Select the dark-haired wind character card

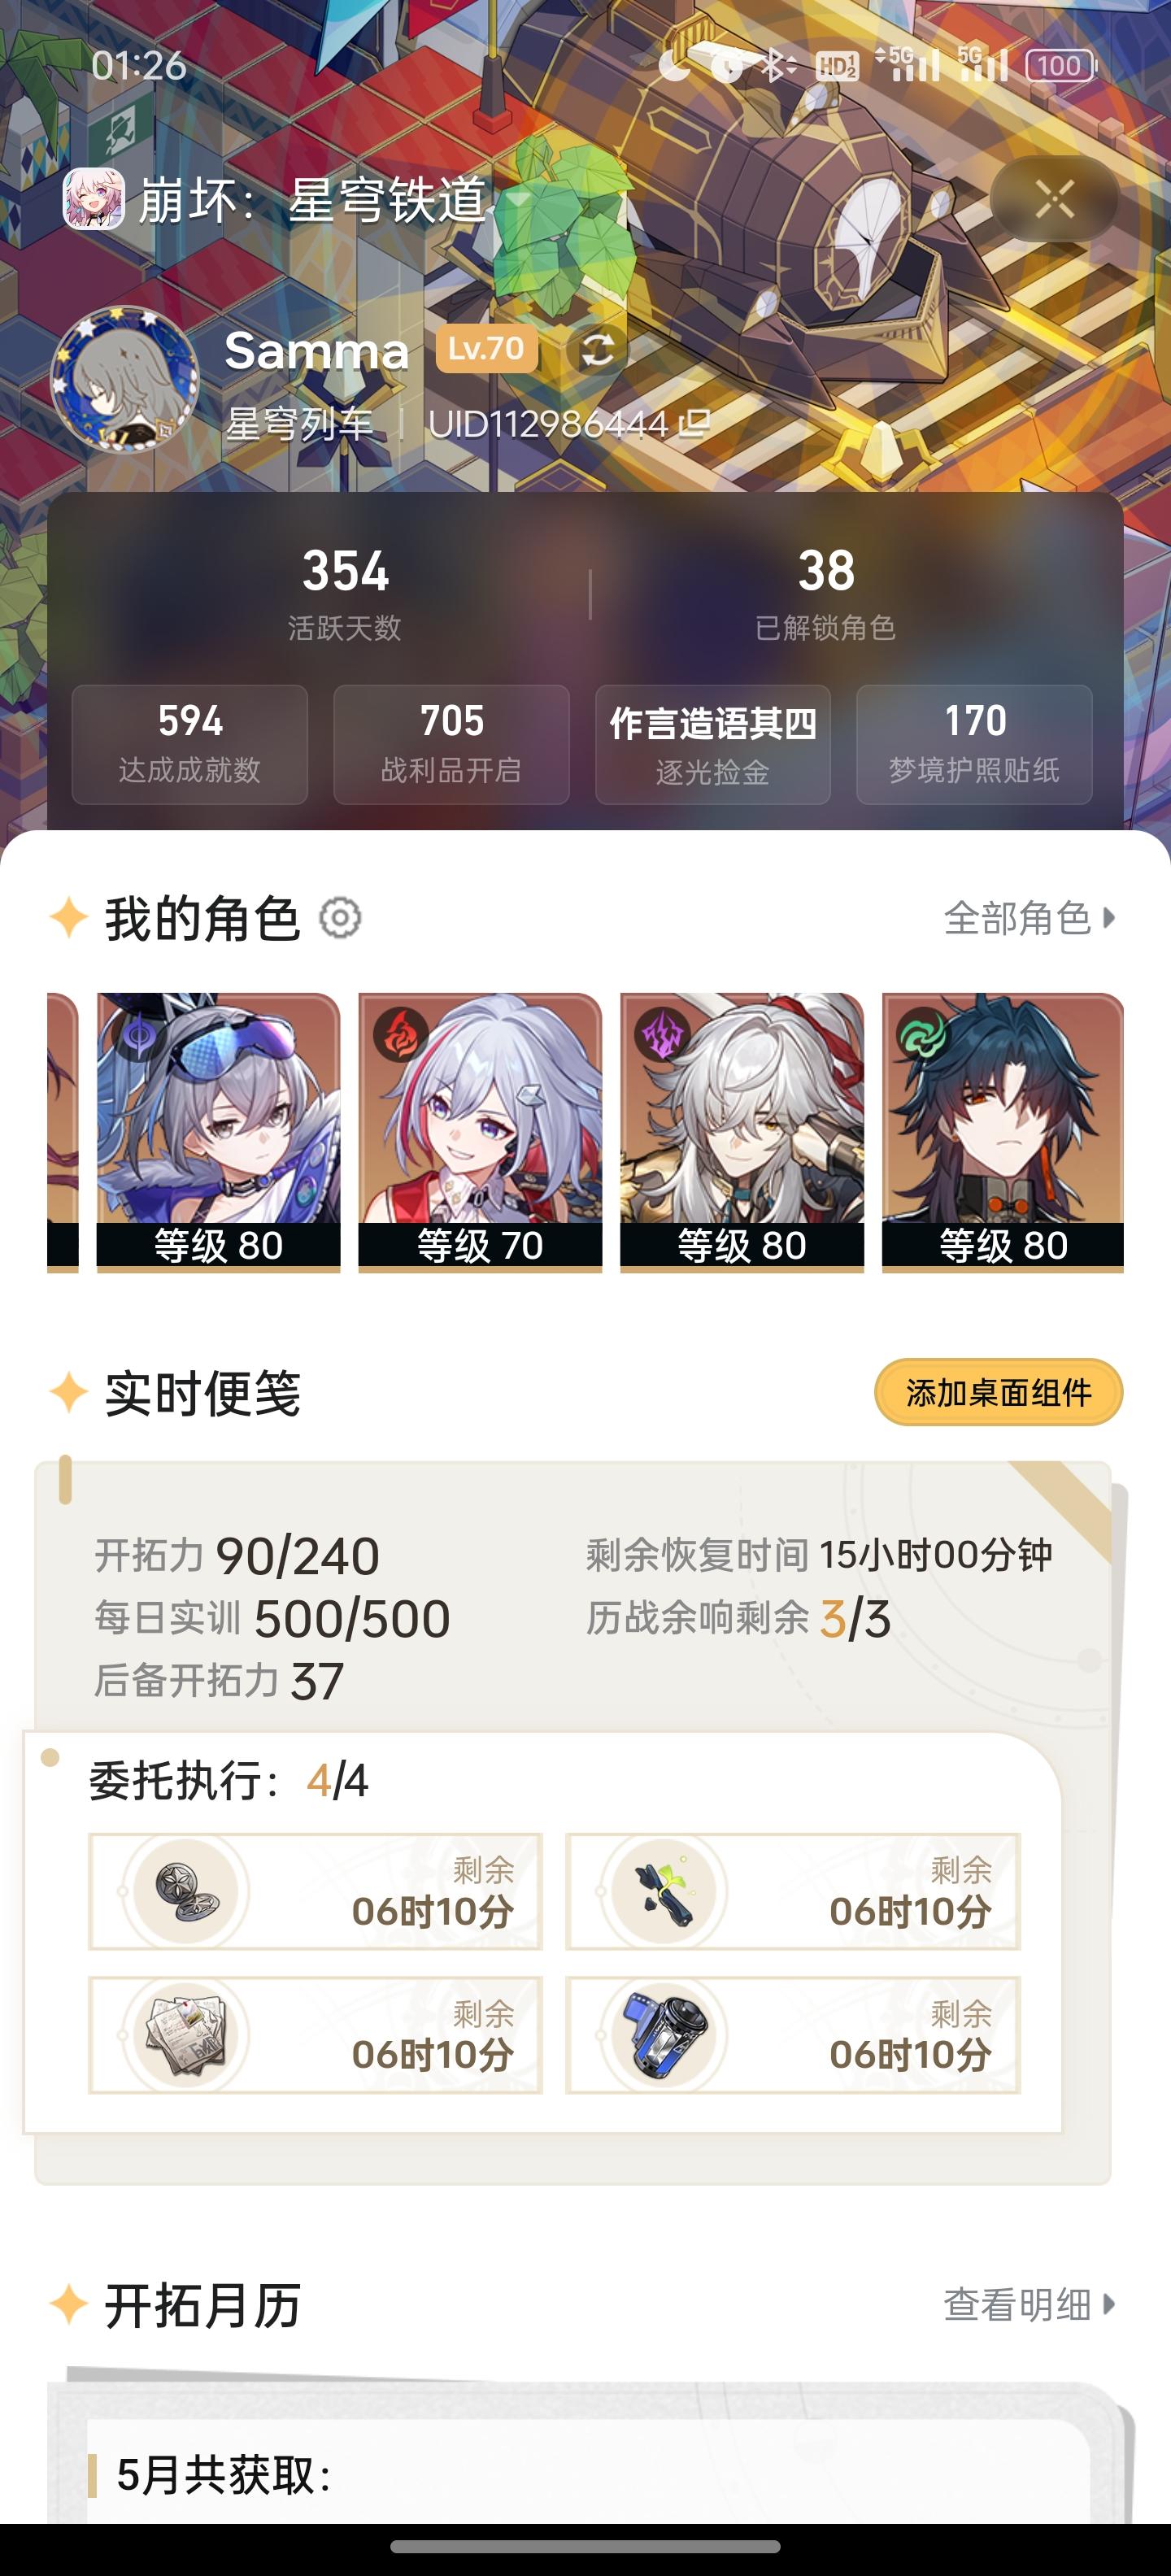tap(1003, 1132)
